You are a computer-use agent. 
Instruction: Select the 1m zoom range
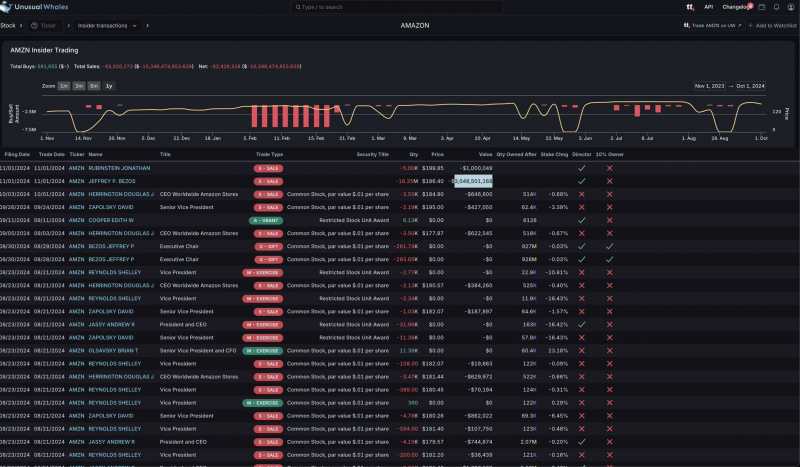(x=64, y=86)
